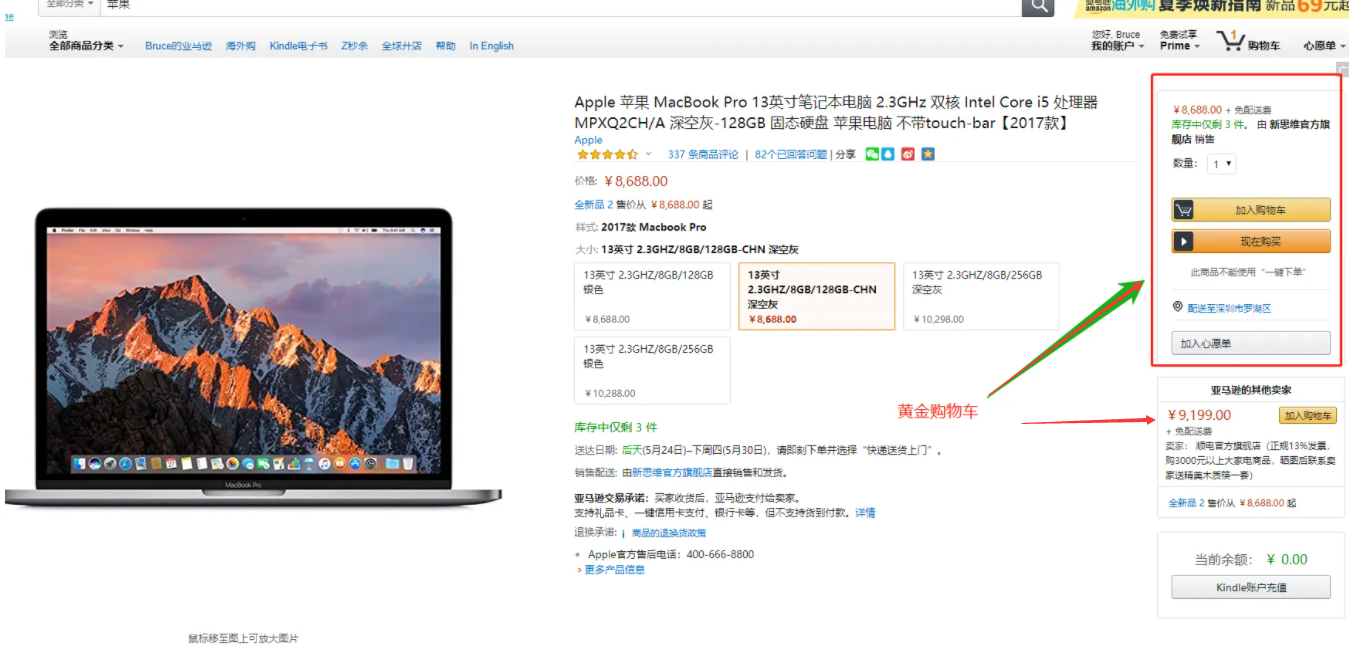Open 帮助 nav link
This screenshot has width=1349, height=647.
pyautogui.click(x=445, y=46)
